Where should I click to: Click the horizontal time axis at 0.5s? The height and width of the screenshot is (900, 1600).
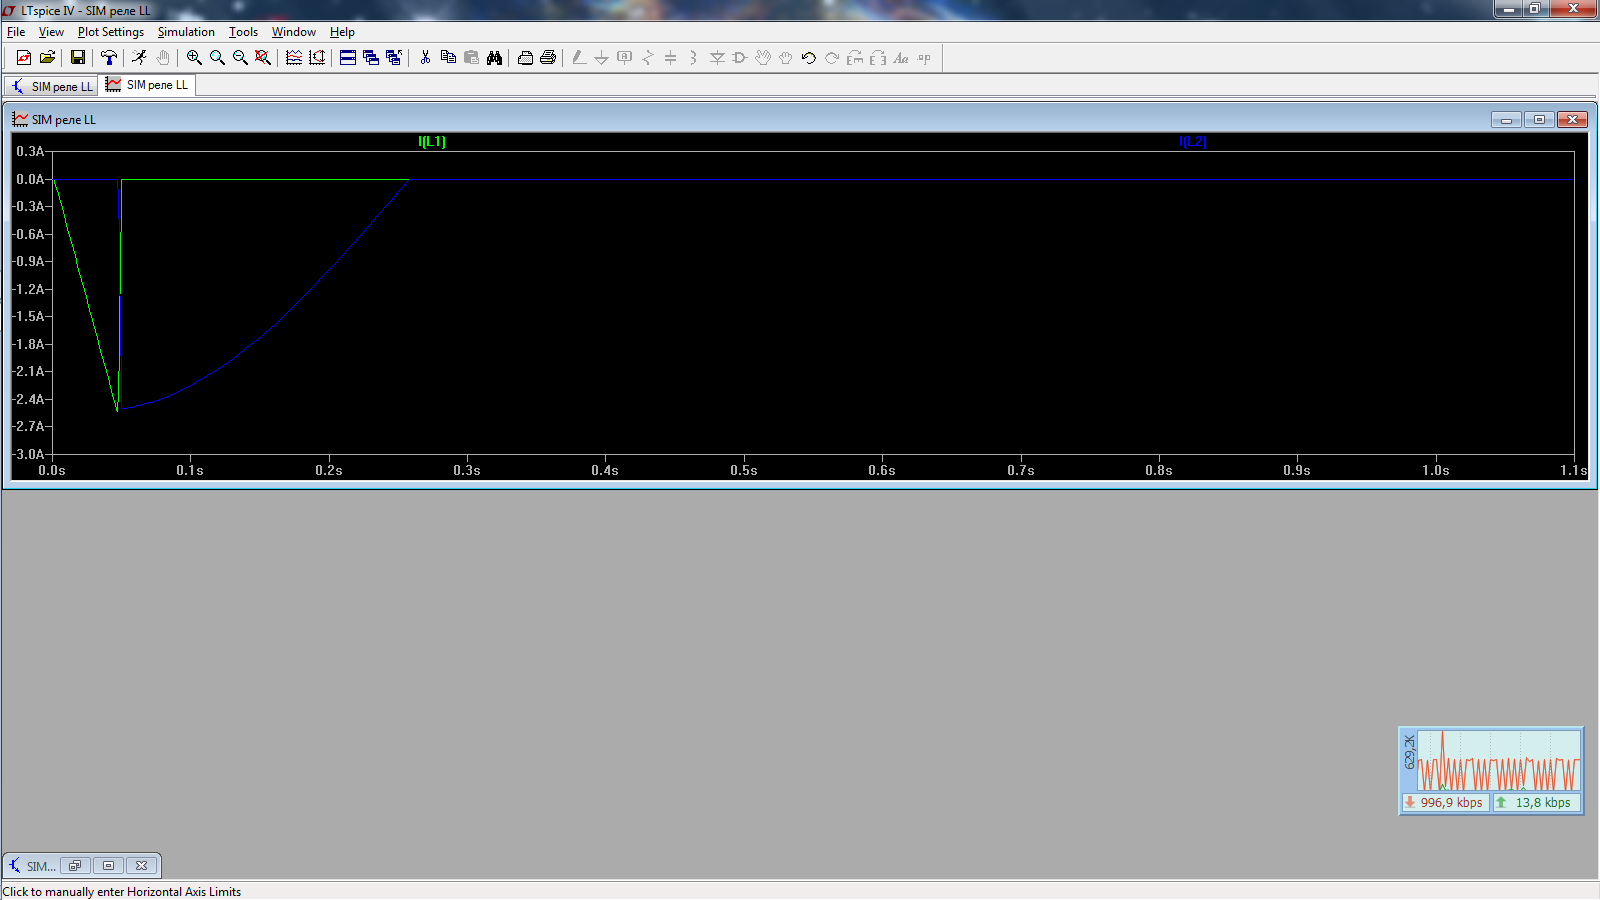[x=743, y=470]
